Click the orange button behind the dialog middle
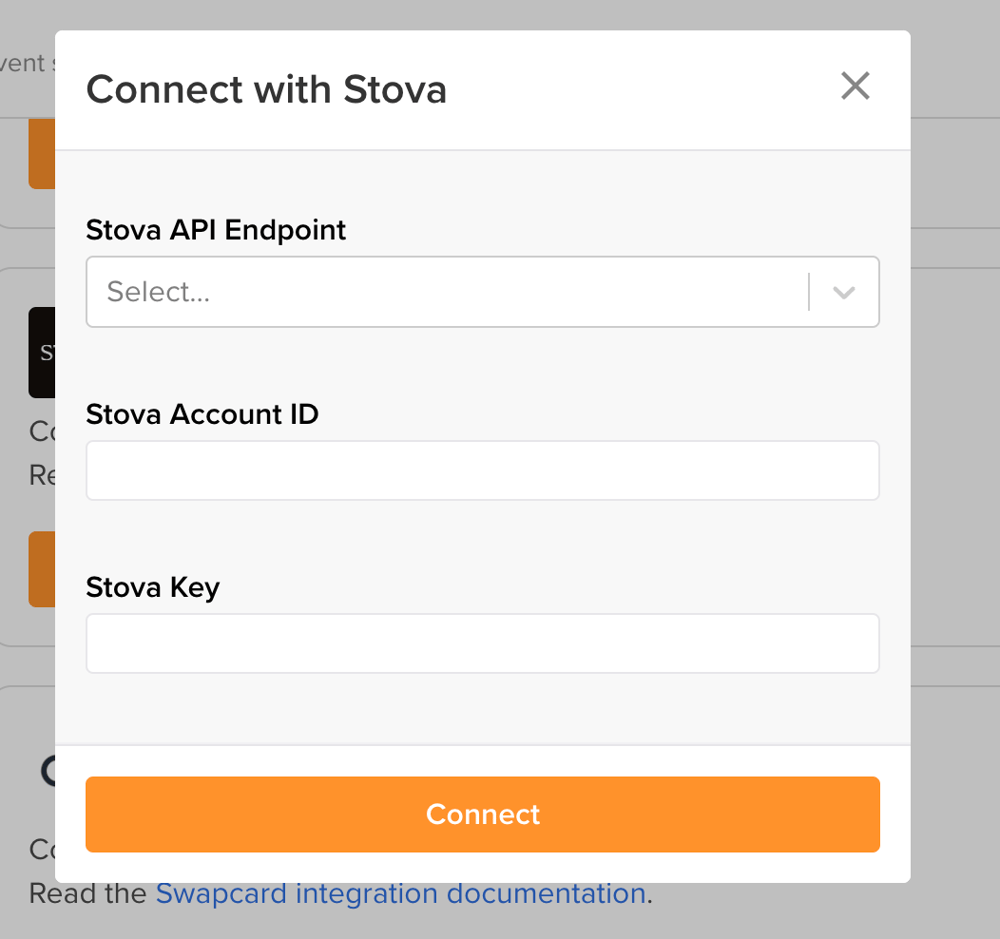The height and width of the screenshot is (939, 1000). click(x=41, y=569)
